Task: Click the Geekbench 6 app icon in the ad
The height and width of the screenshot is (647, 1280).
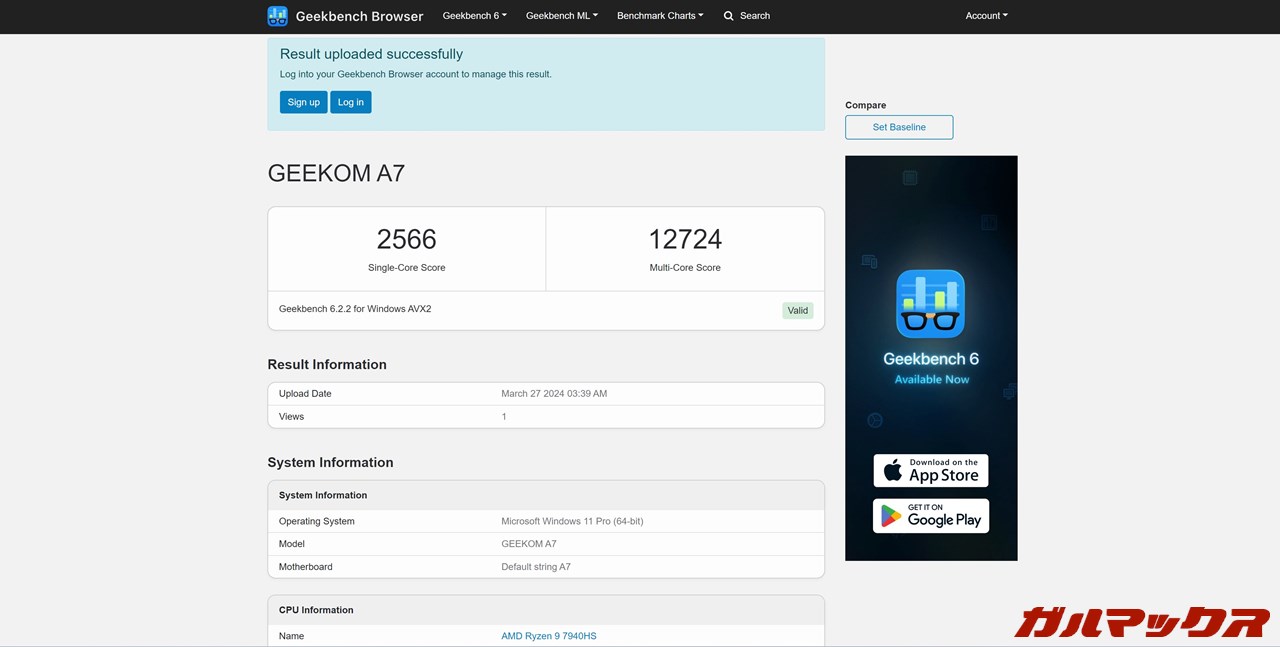Action: (x=930, y=303)
